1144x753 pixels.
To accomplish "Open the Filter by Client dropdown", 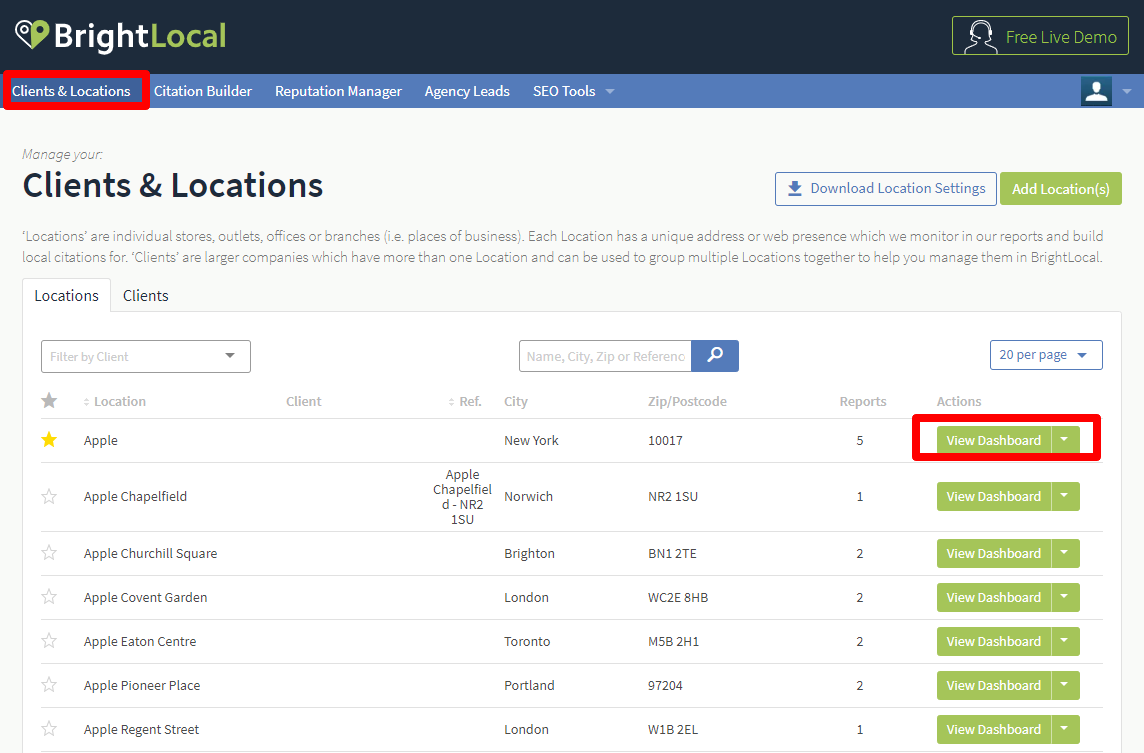I will [x=146, y=357].
